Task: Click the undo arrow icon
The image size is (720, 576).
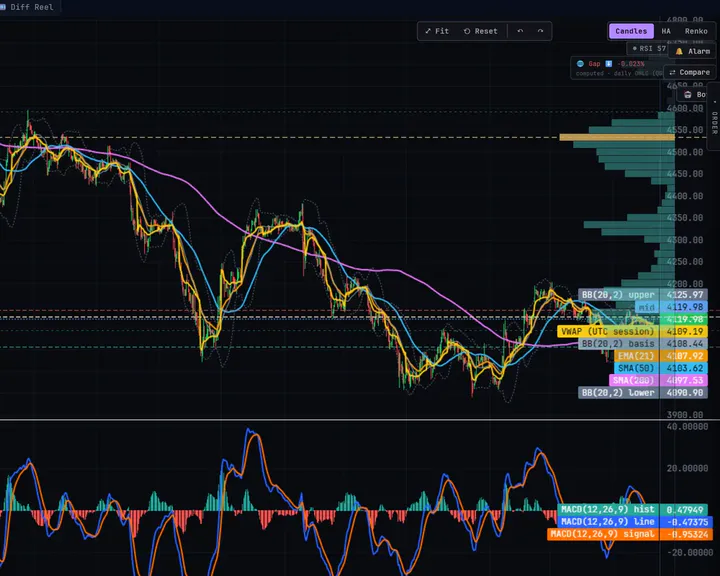Action: coord(520,31)
